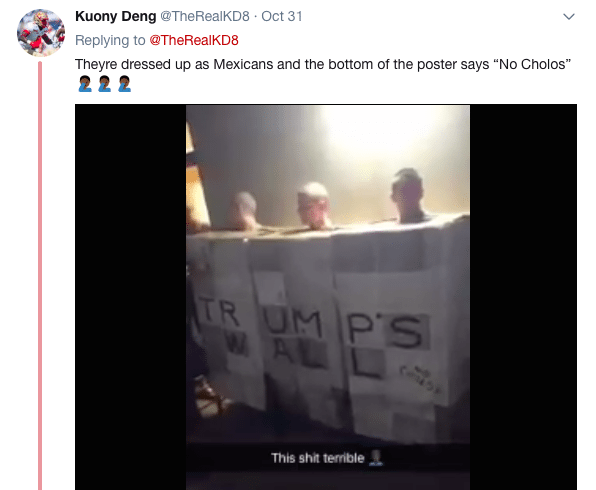Screen dimensions: 596x490
Task: Click the tweet text about the poster
Action: [323, 64]
